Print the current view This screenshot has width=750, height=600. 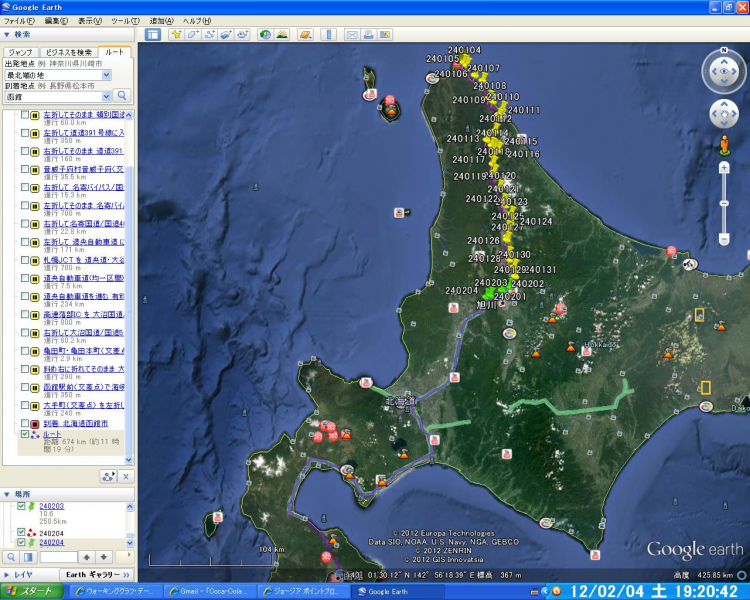368,34
